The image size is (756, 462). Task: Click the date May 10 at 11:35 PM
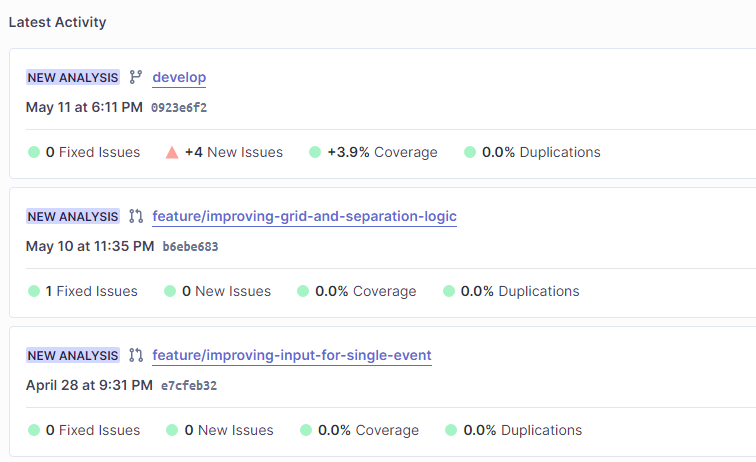coord(90,246)
